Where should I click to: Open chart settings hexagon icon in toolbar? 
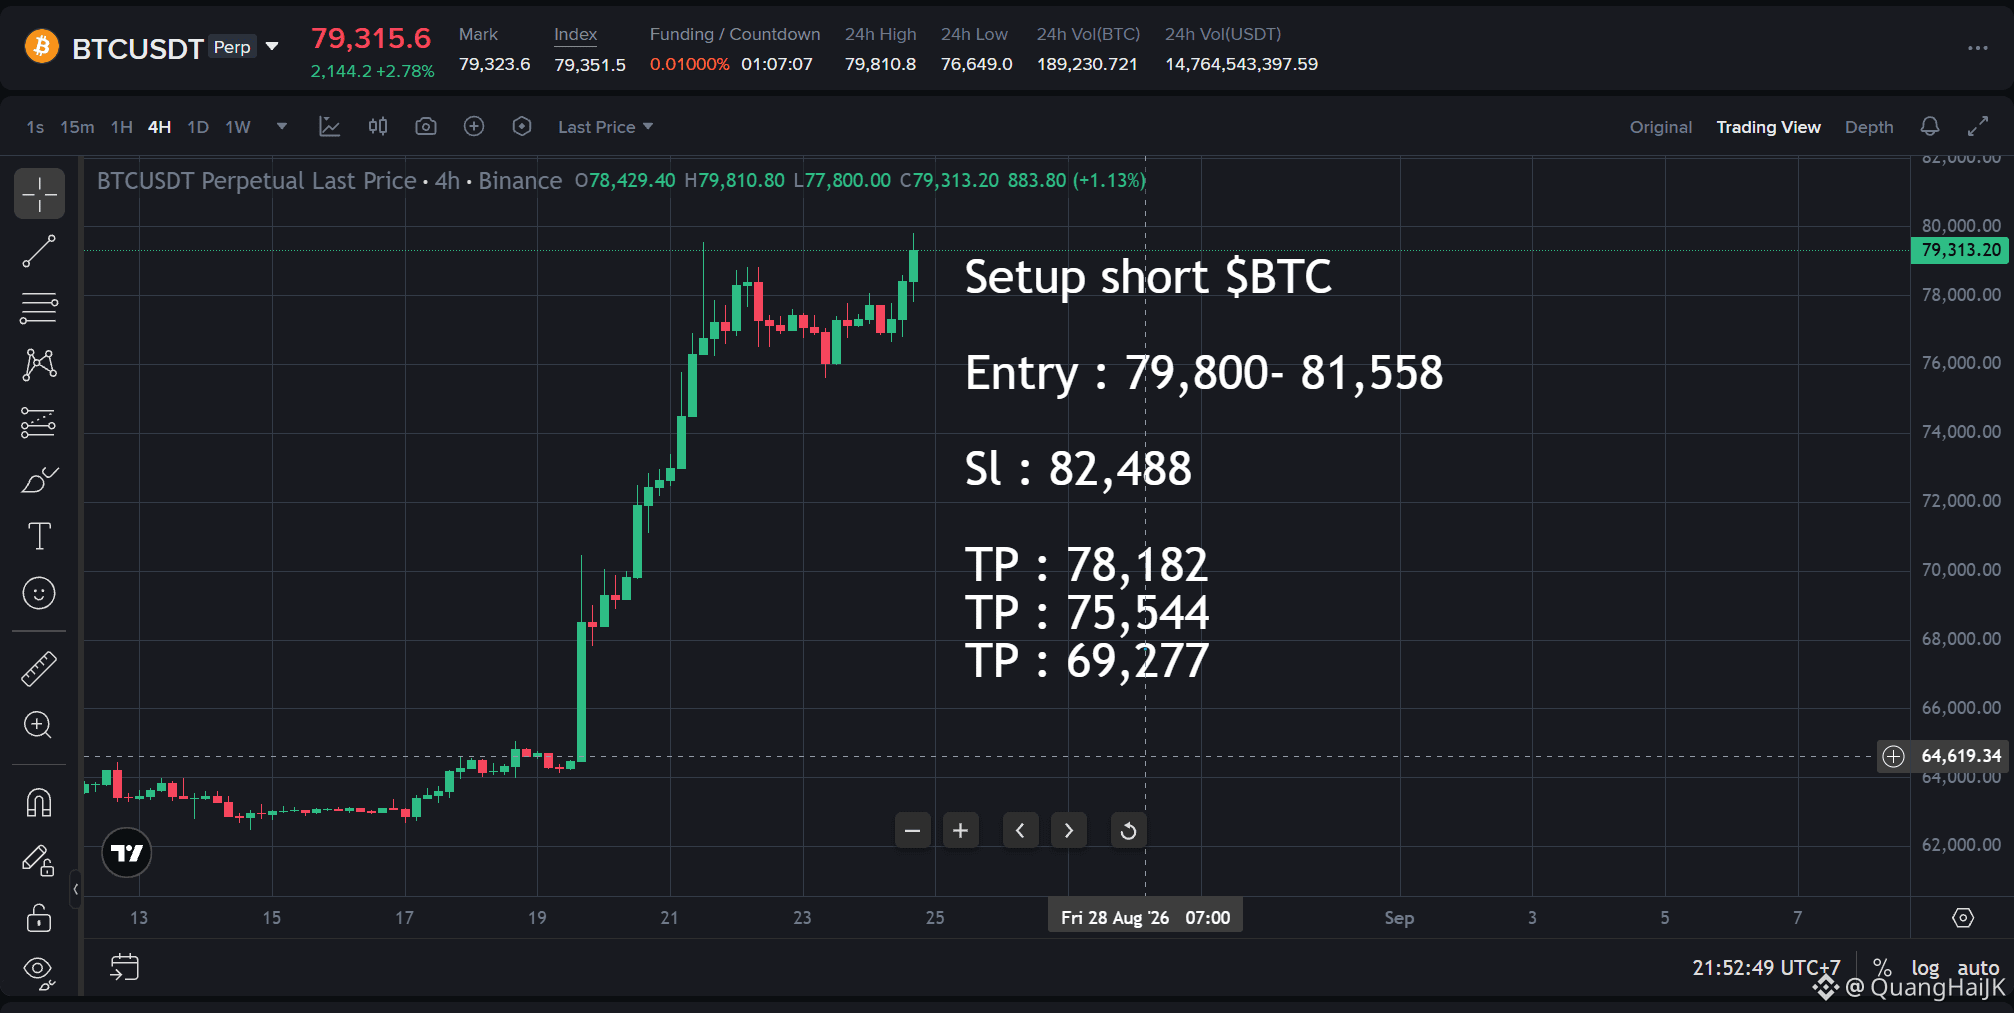click(x=522, y=126)
